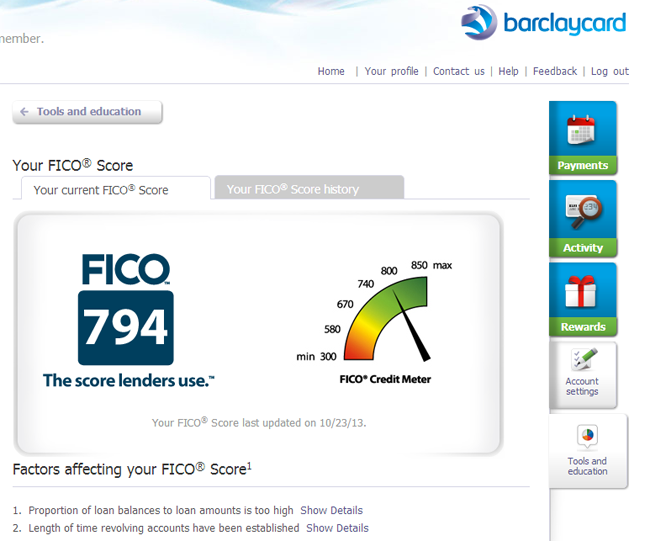Open Account settings checklist icon
Viewport: 650px width, 541px height.
point(584,359)
